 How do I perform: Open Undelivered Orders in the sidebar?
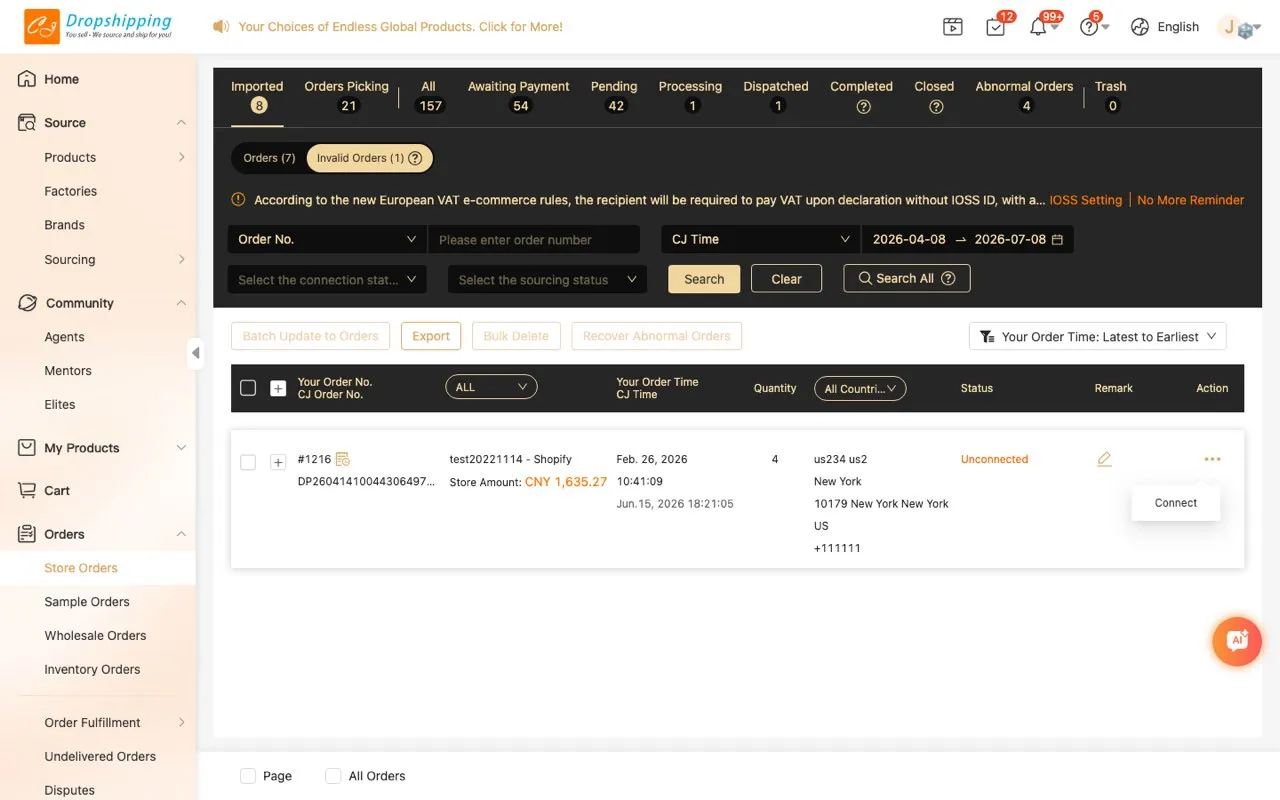coord(100,756)
